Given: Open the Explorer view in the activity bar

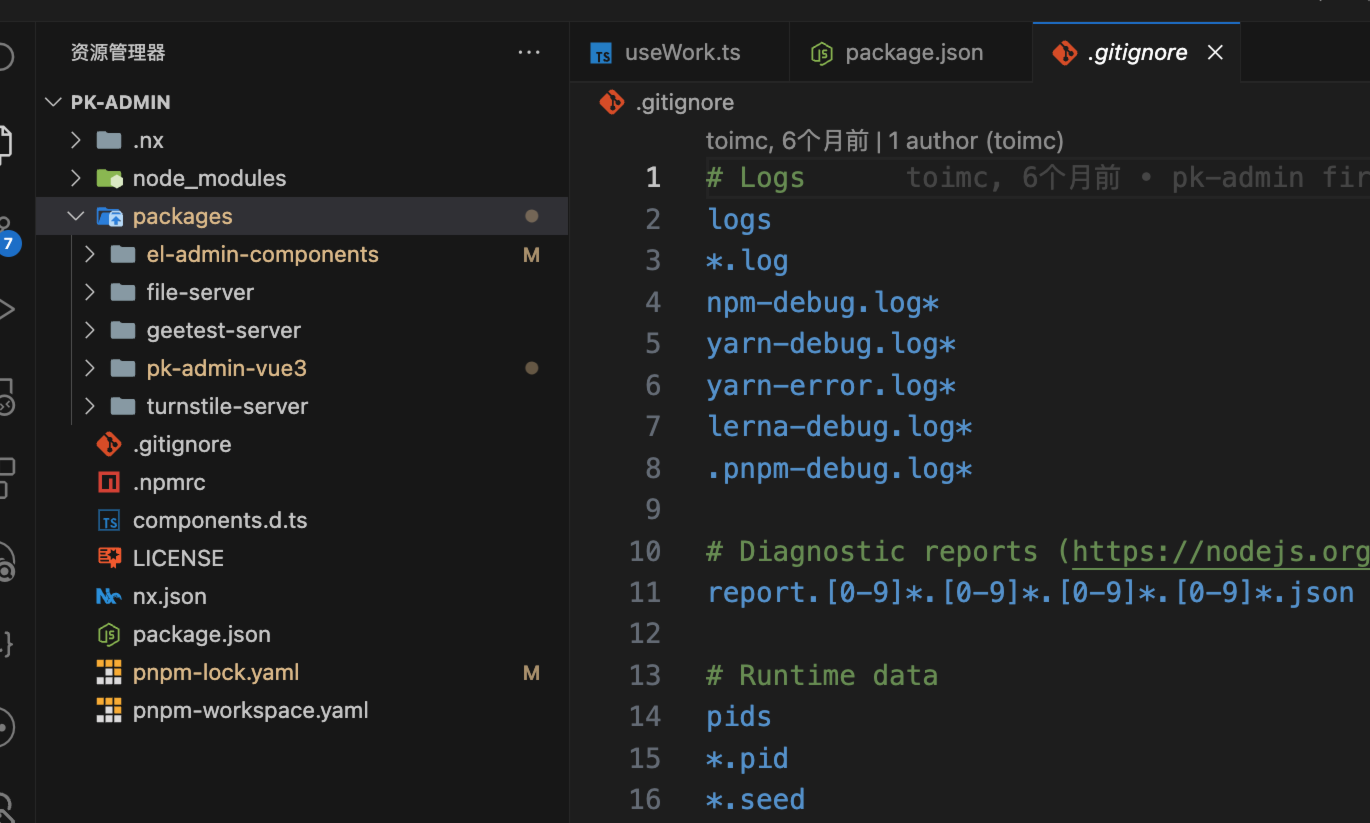Looking at the screenshot, I should (6, 143).
